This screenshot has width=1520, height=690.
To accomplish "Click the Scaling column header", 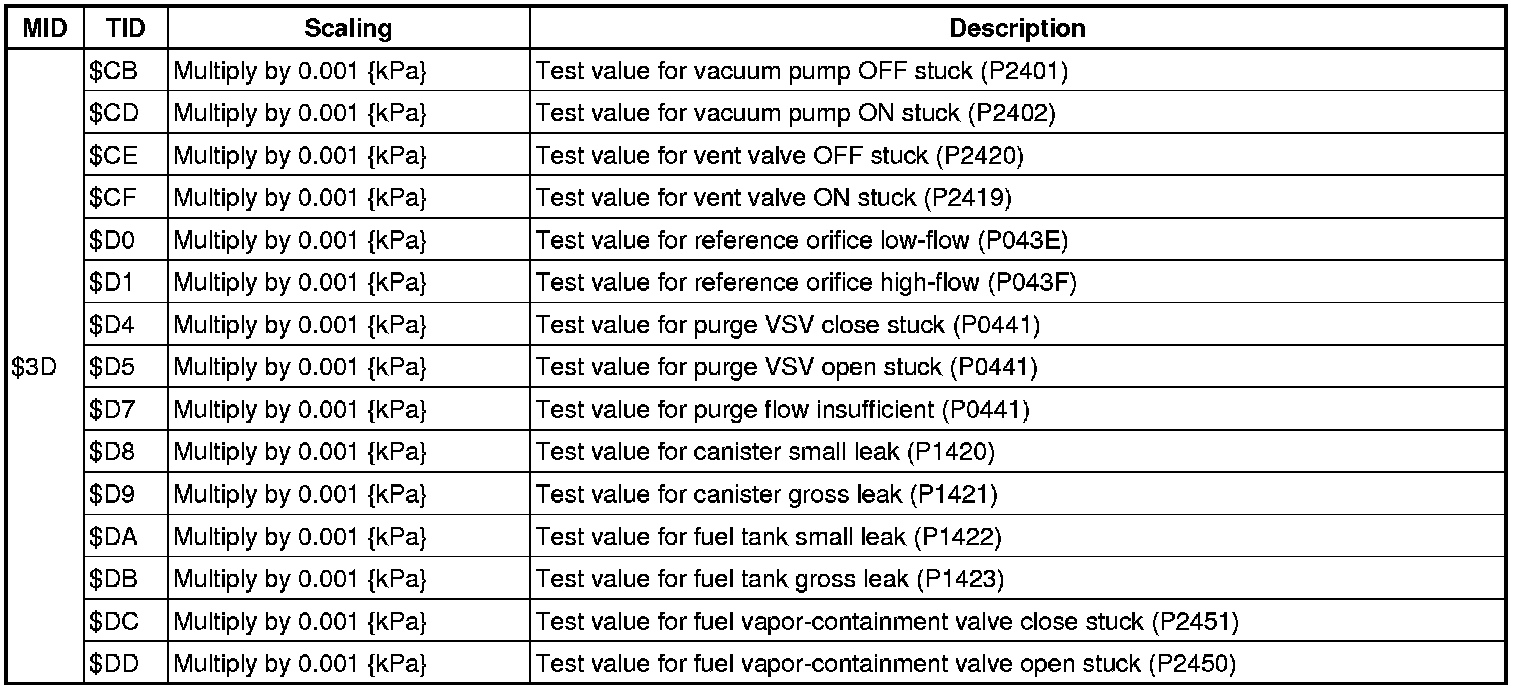I will [348, 29].
